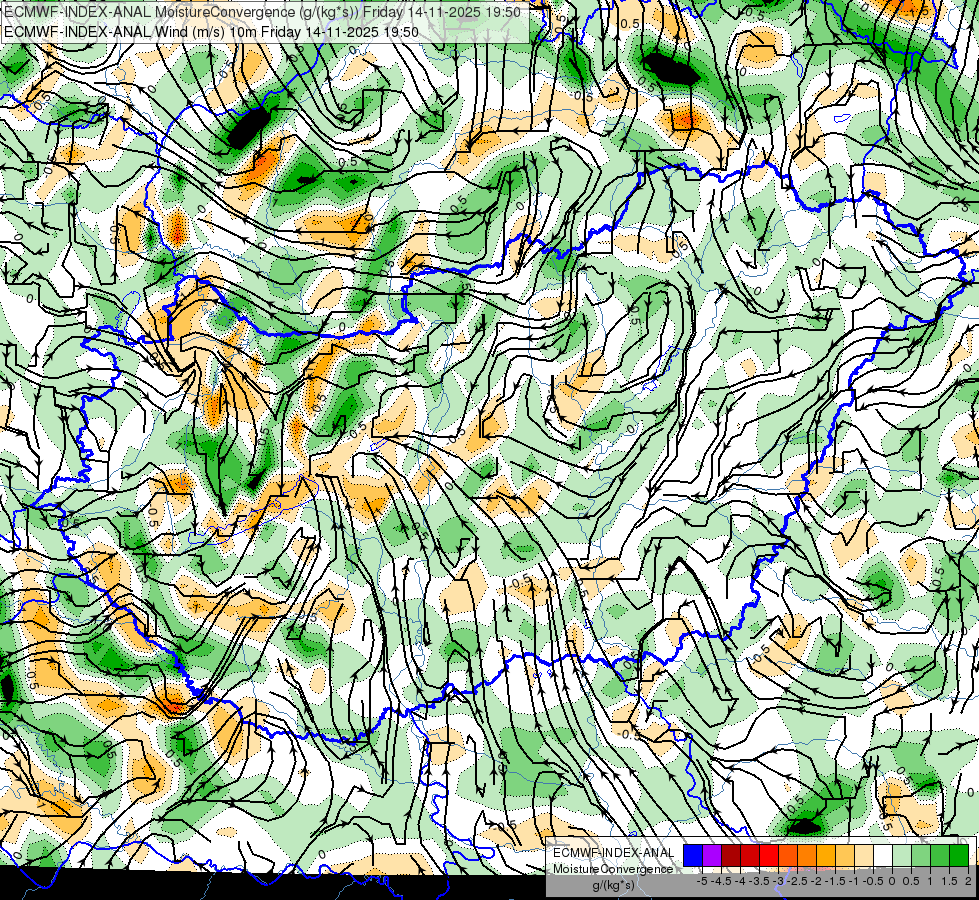Click the MoistureConvergence title line at the top
Viewport: 979px width, 900px height.
coord(262,12)
